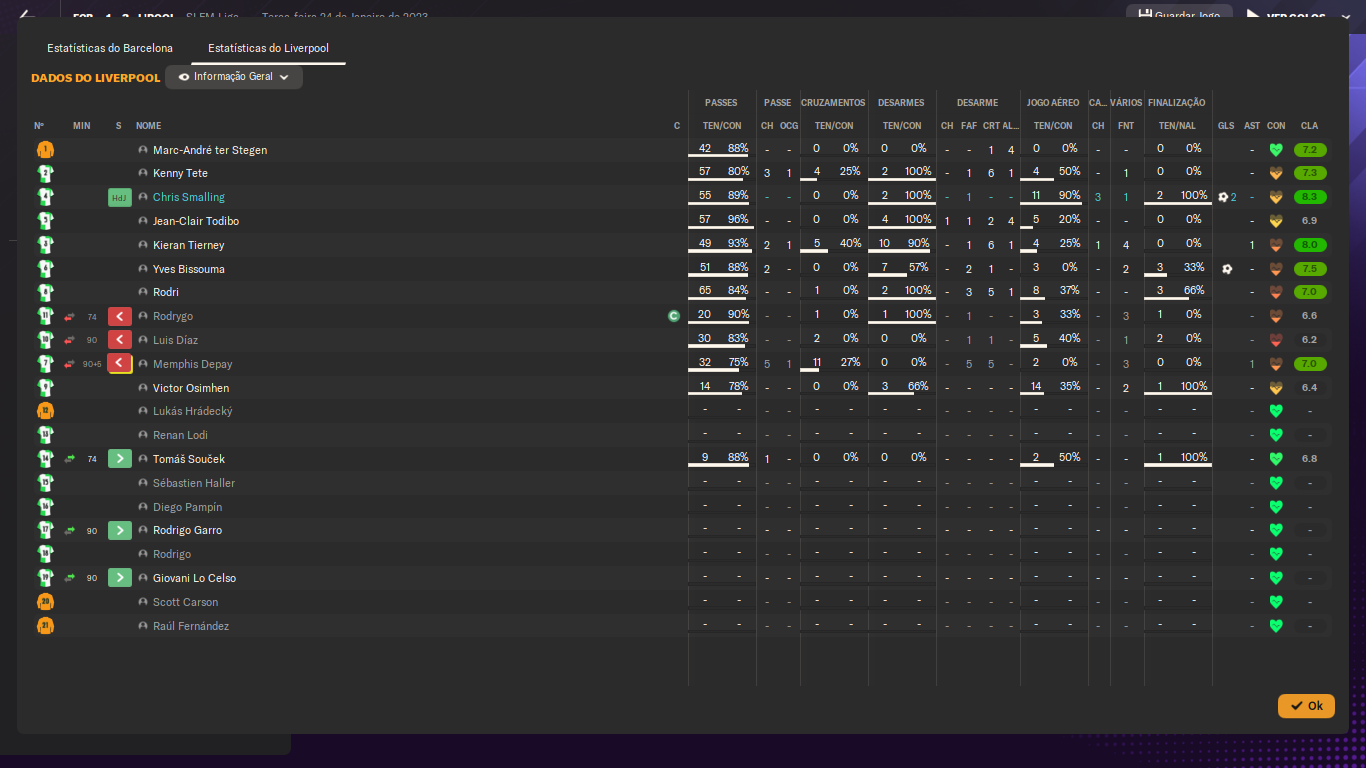Screen dimensions: 1366x768
Task: Click the CRUZAMENTOS column group header
Action: point(833,103)
